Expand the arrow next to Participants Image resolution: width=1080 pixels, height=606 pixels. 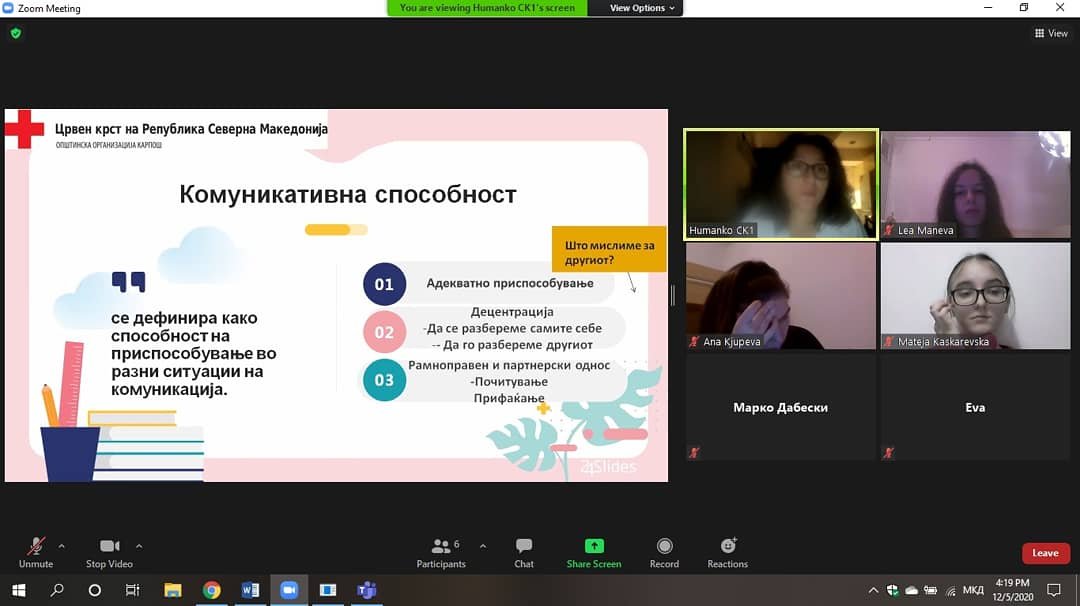[x=483, y=546]
